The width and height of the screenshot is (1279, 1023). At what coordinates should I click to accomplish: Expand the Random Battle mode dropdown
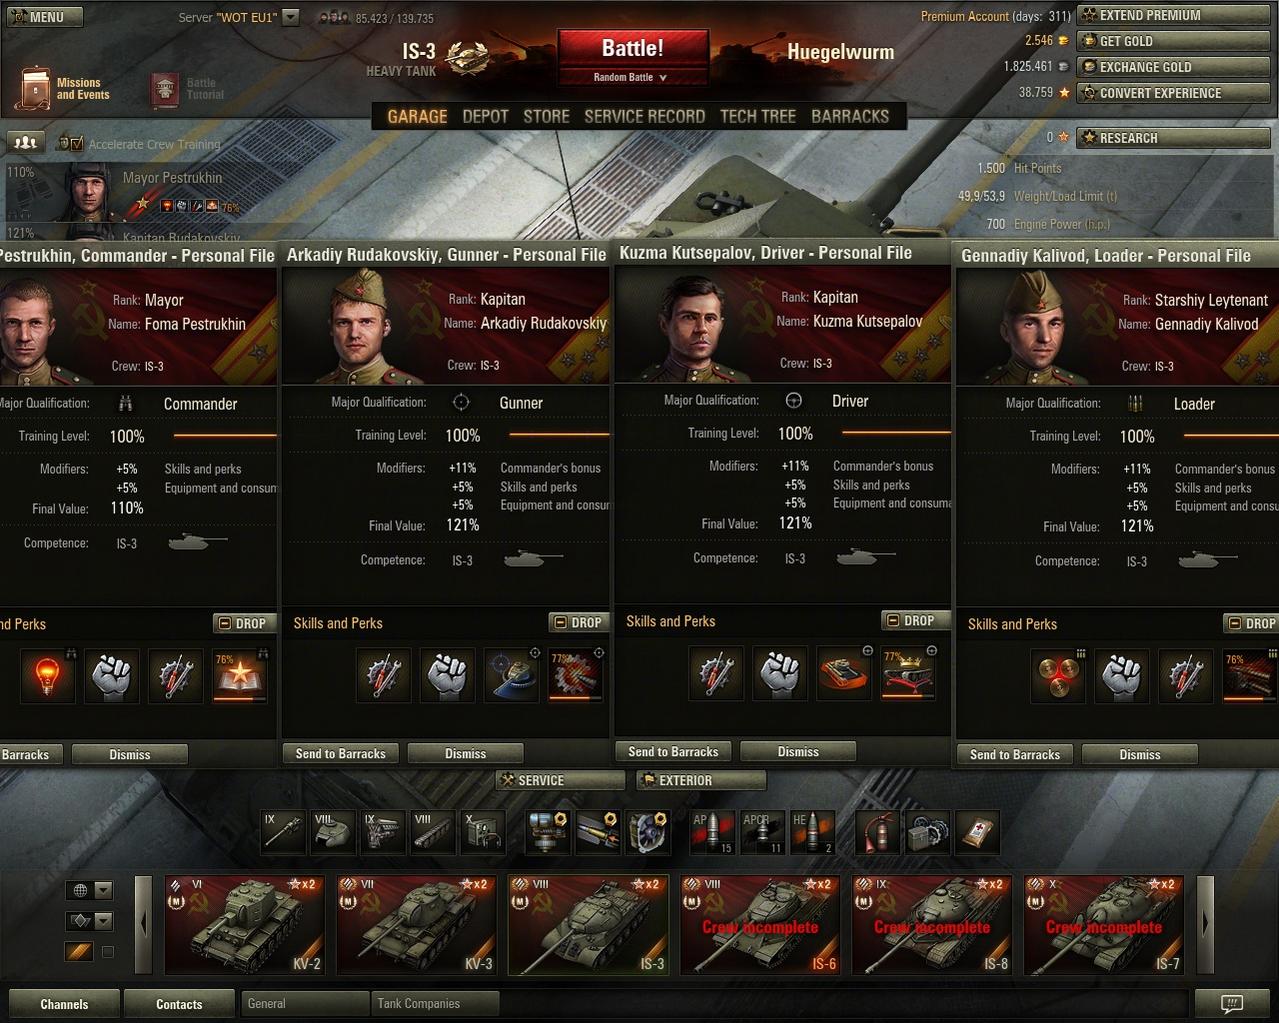pyautogui.click(x=631, y=77)
